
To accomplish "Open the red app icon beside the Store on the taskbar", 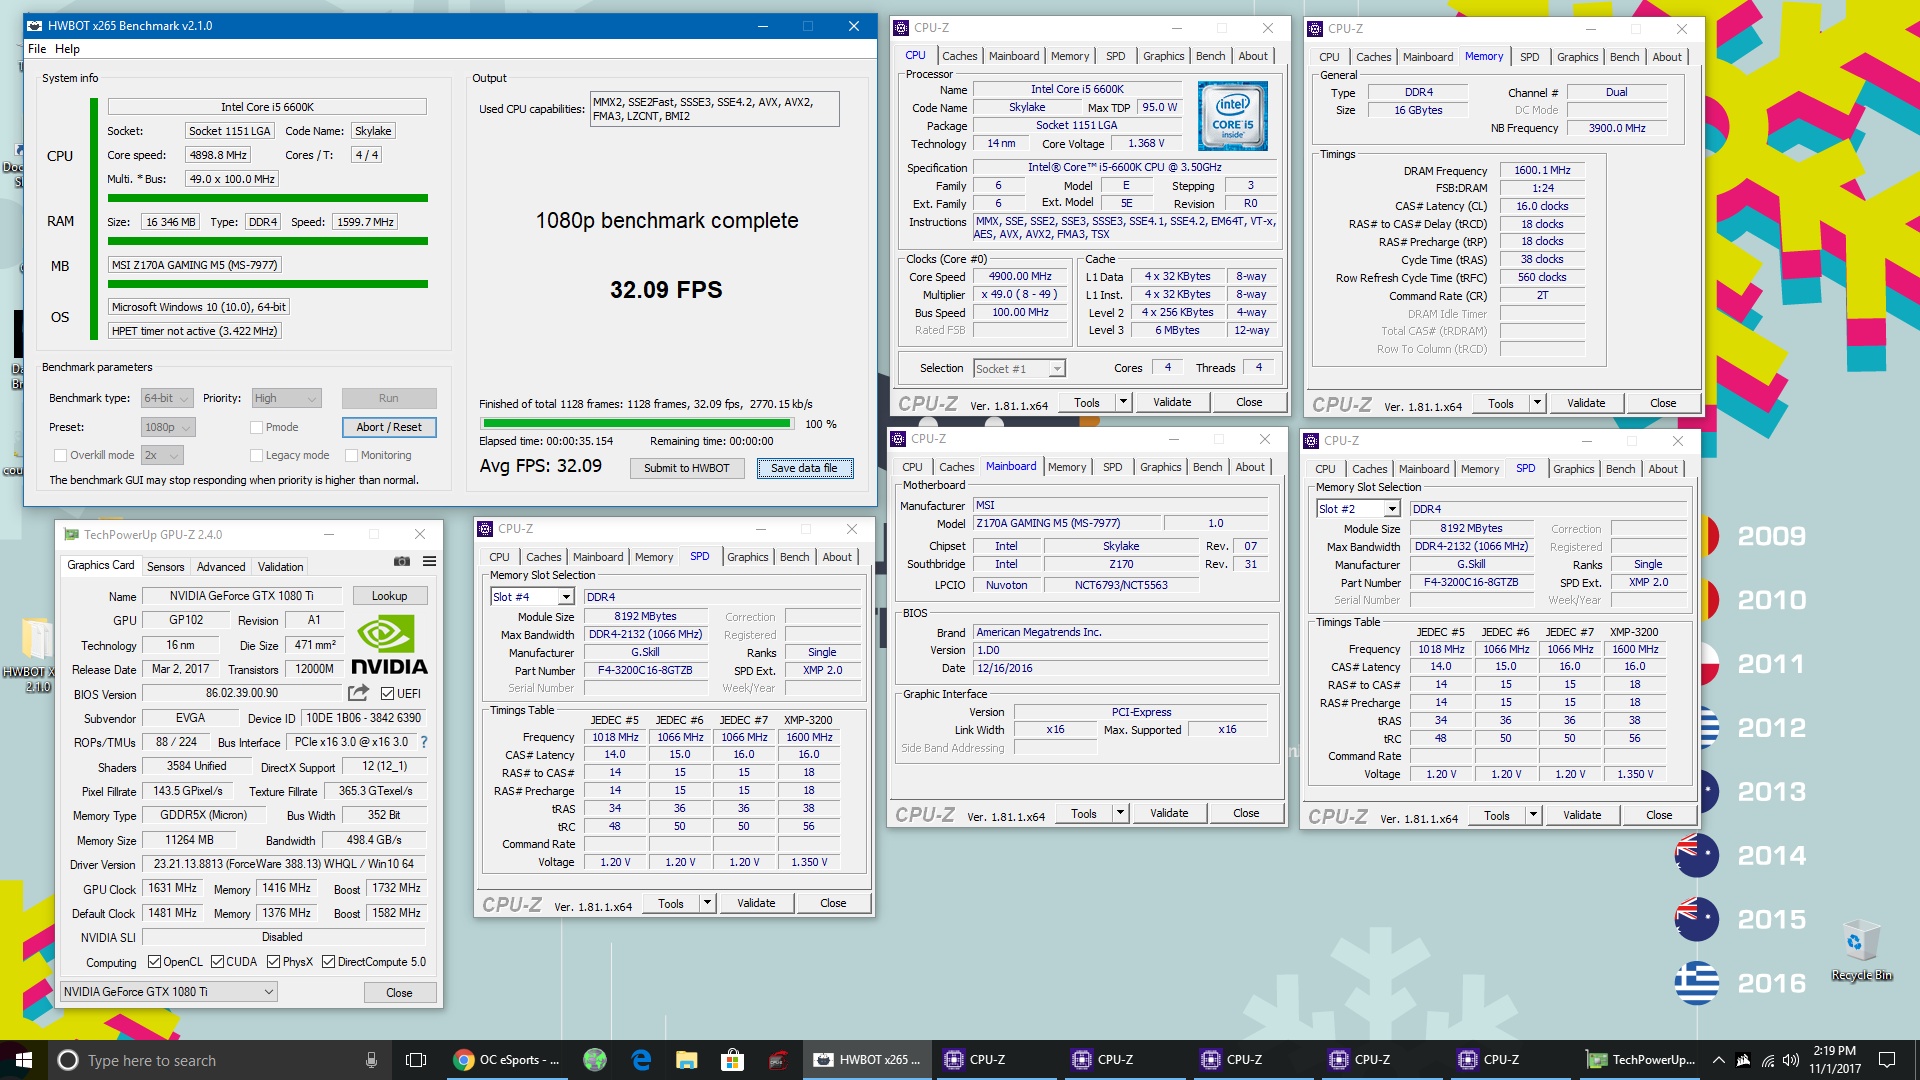I will coord(778,1060).
